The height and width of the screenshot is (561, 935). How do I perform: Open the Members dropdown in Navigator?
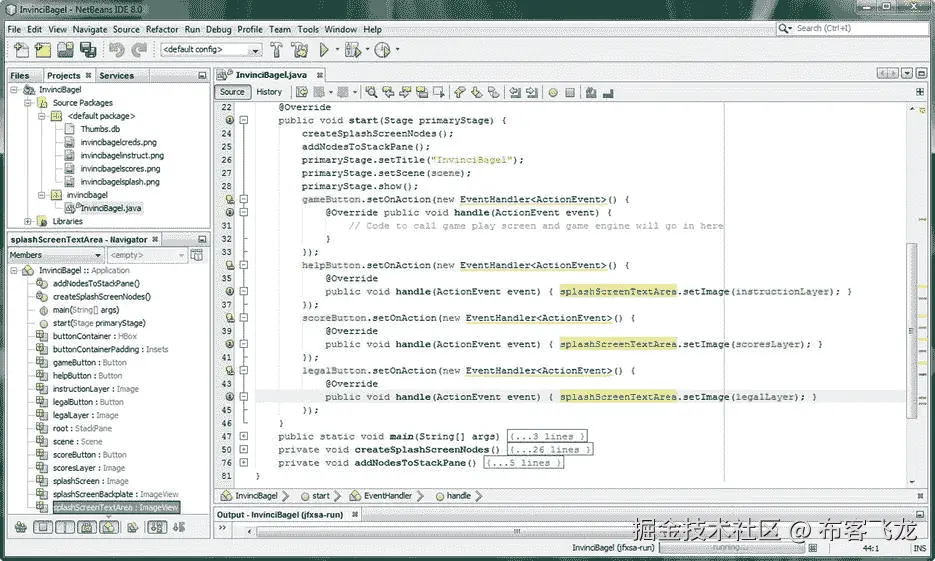point(55,255)
